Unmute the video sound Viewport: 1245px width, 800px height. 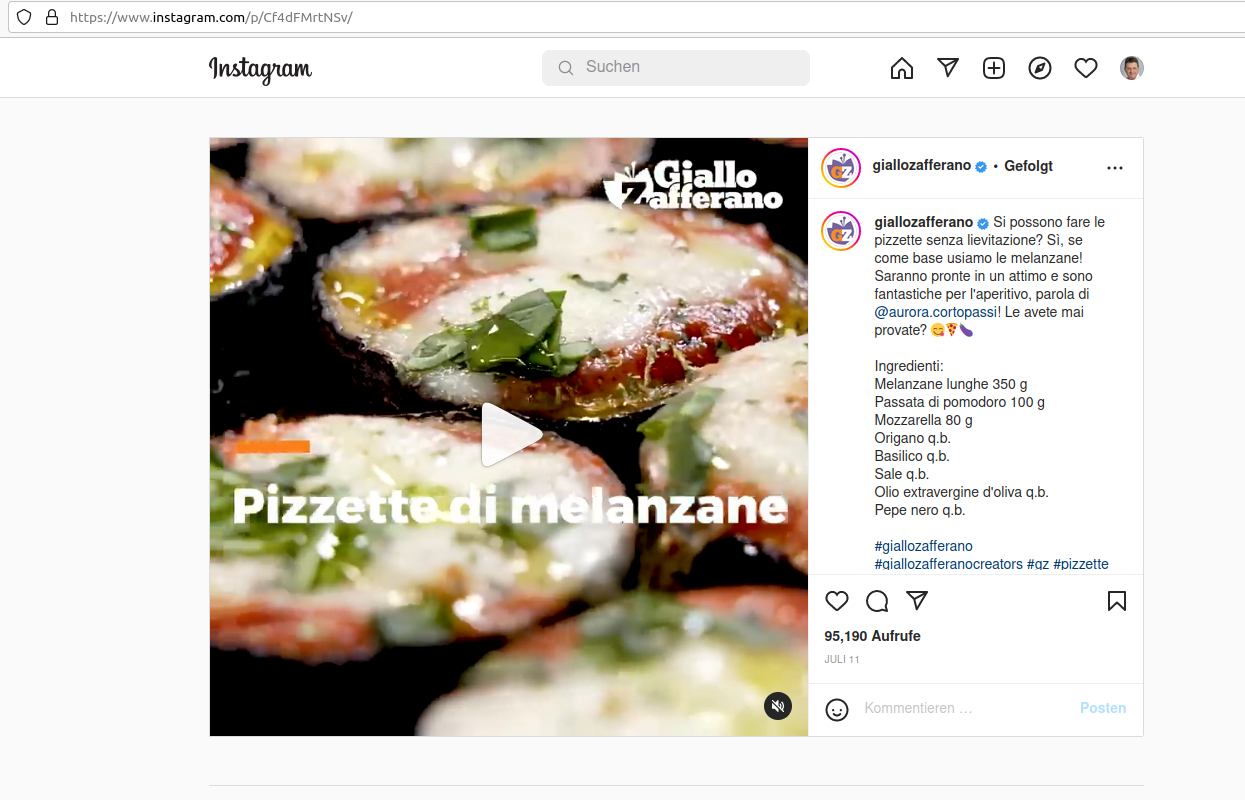coord(778,706)
